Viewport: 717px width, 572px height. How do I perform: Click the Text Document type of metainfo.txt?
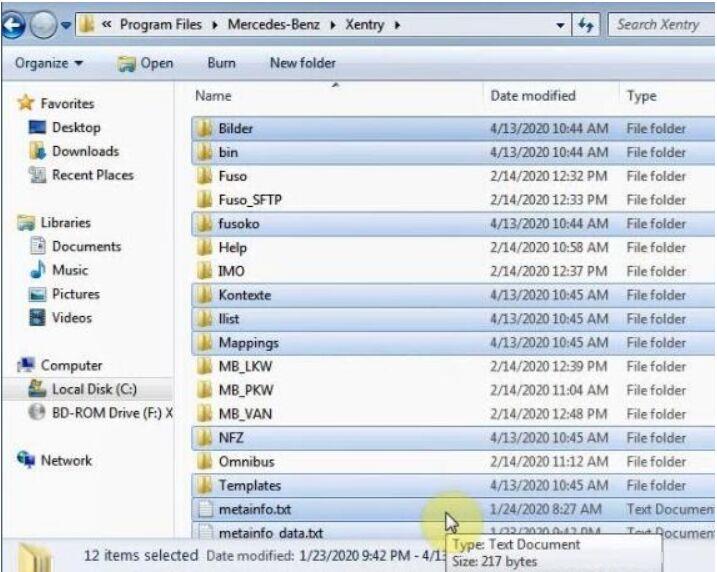(670, 509)
